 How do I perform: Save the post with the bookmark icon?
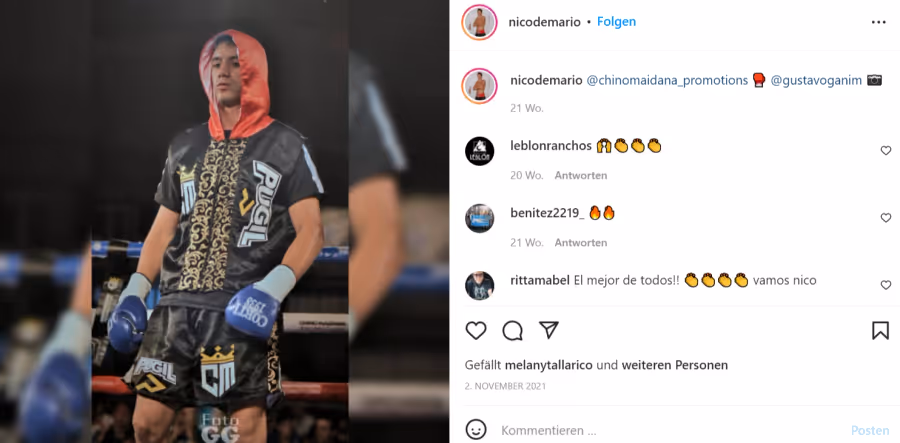880,331
